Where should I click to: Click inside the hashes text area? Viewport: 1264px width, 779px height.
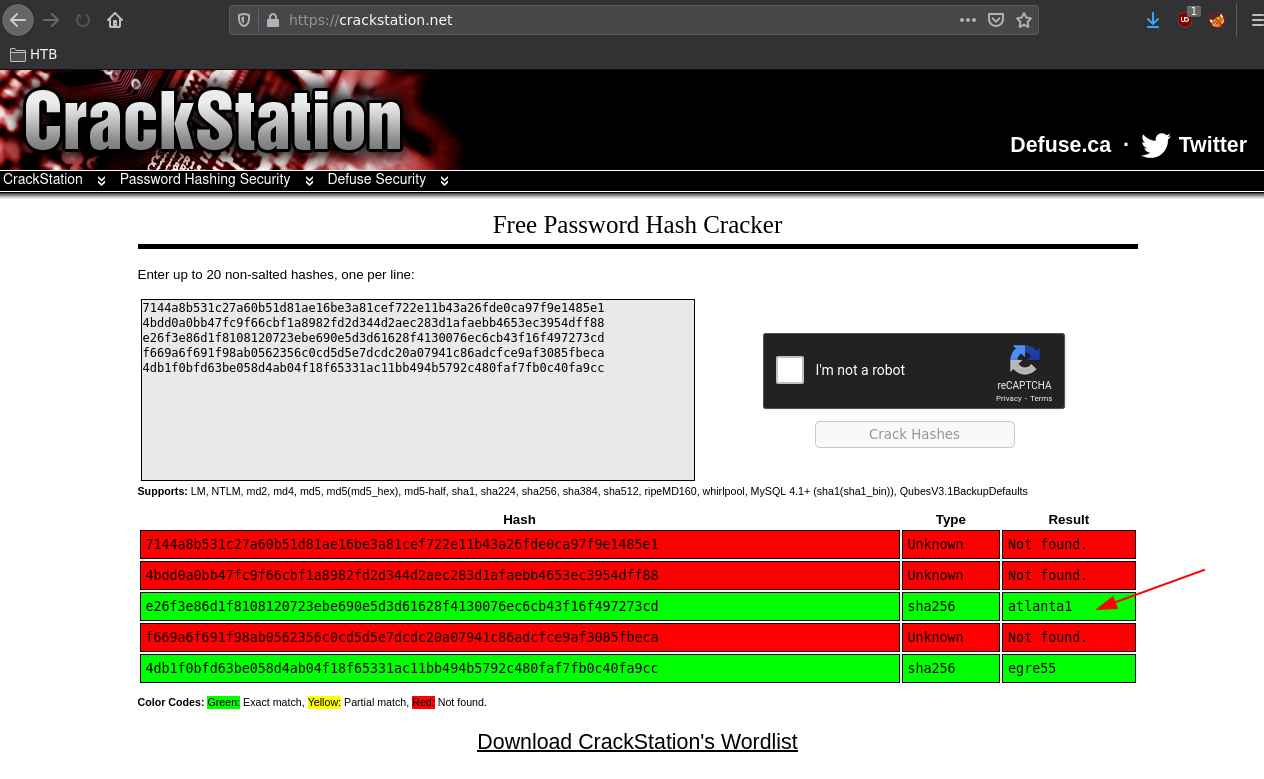(418, 390)
